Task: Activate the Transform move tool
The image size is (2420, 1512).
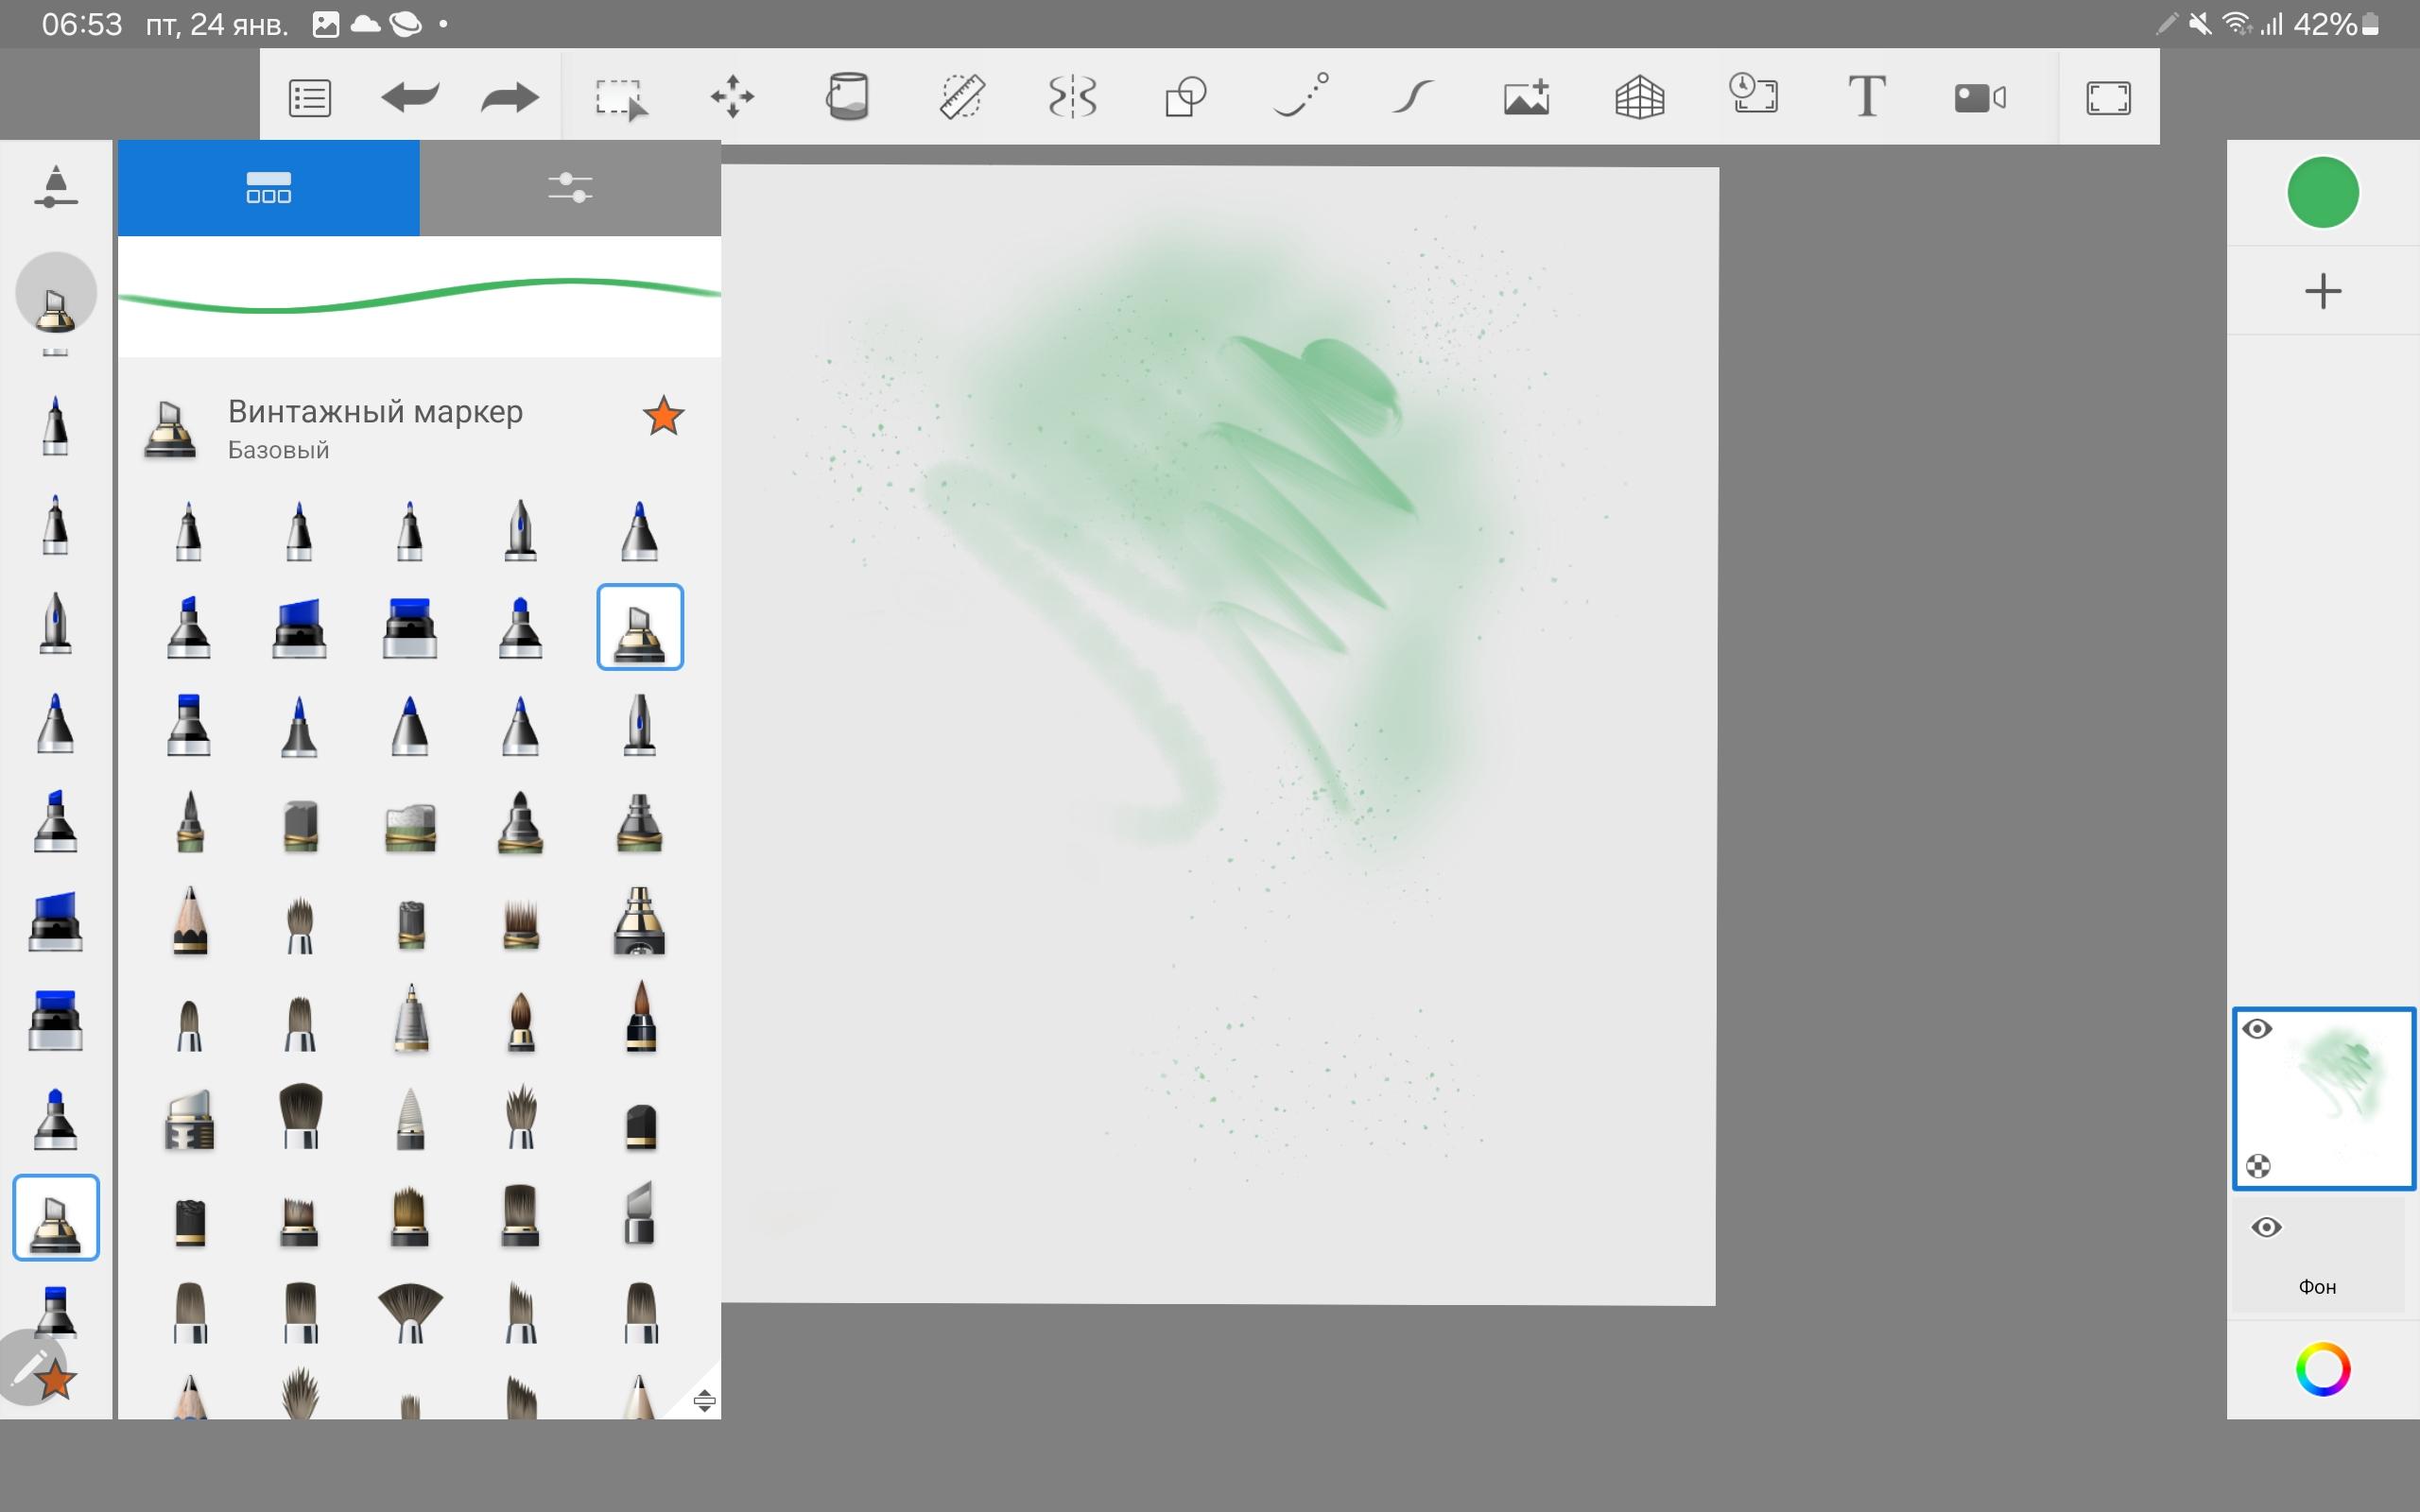Action: (x=732, y=97)
